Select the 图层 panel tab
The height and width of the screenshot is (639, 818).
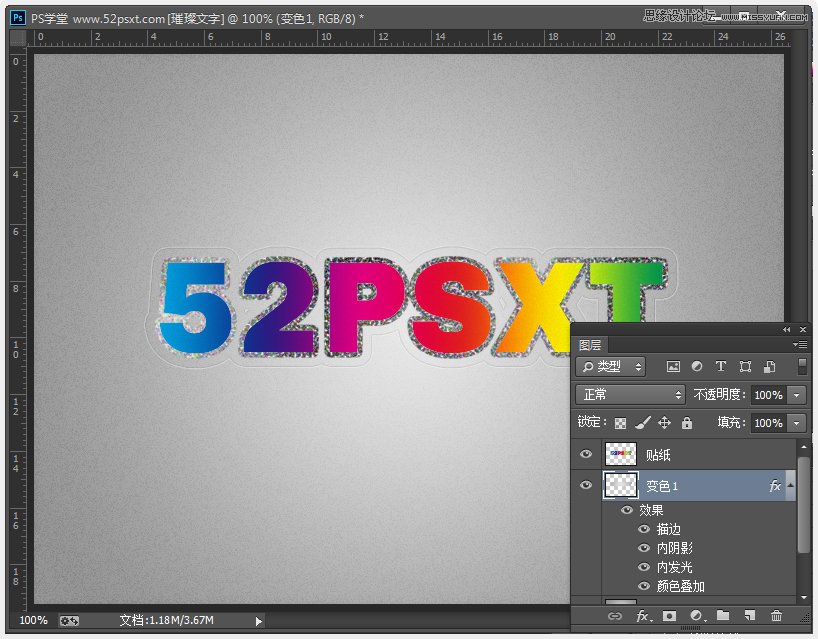(x=590, y=345)
